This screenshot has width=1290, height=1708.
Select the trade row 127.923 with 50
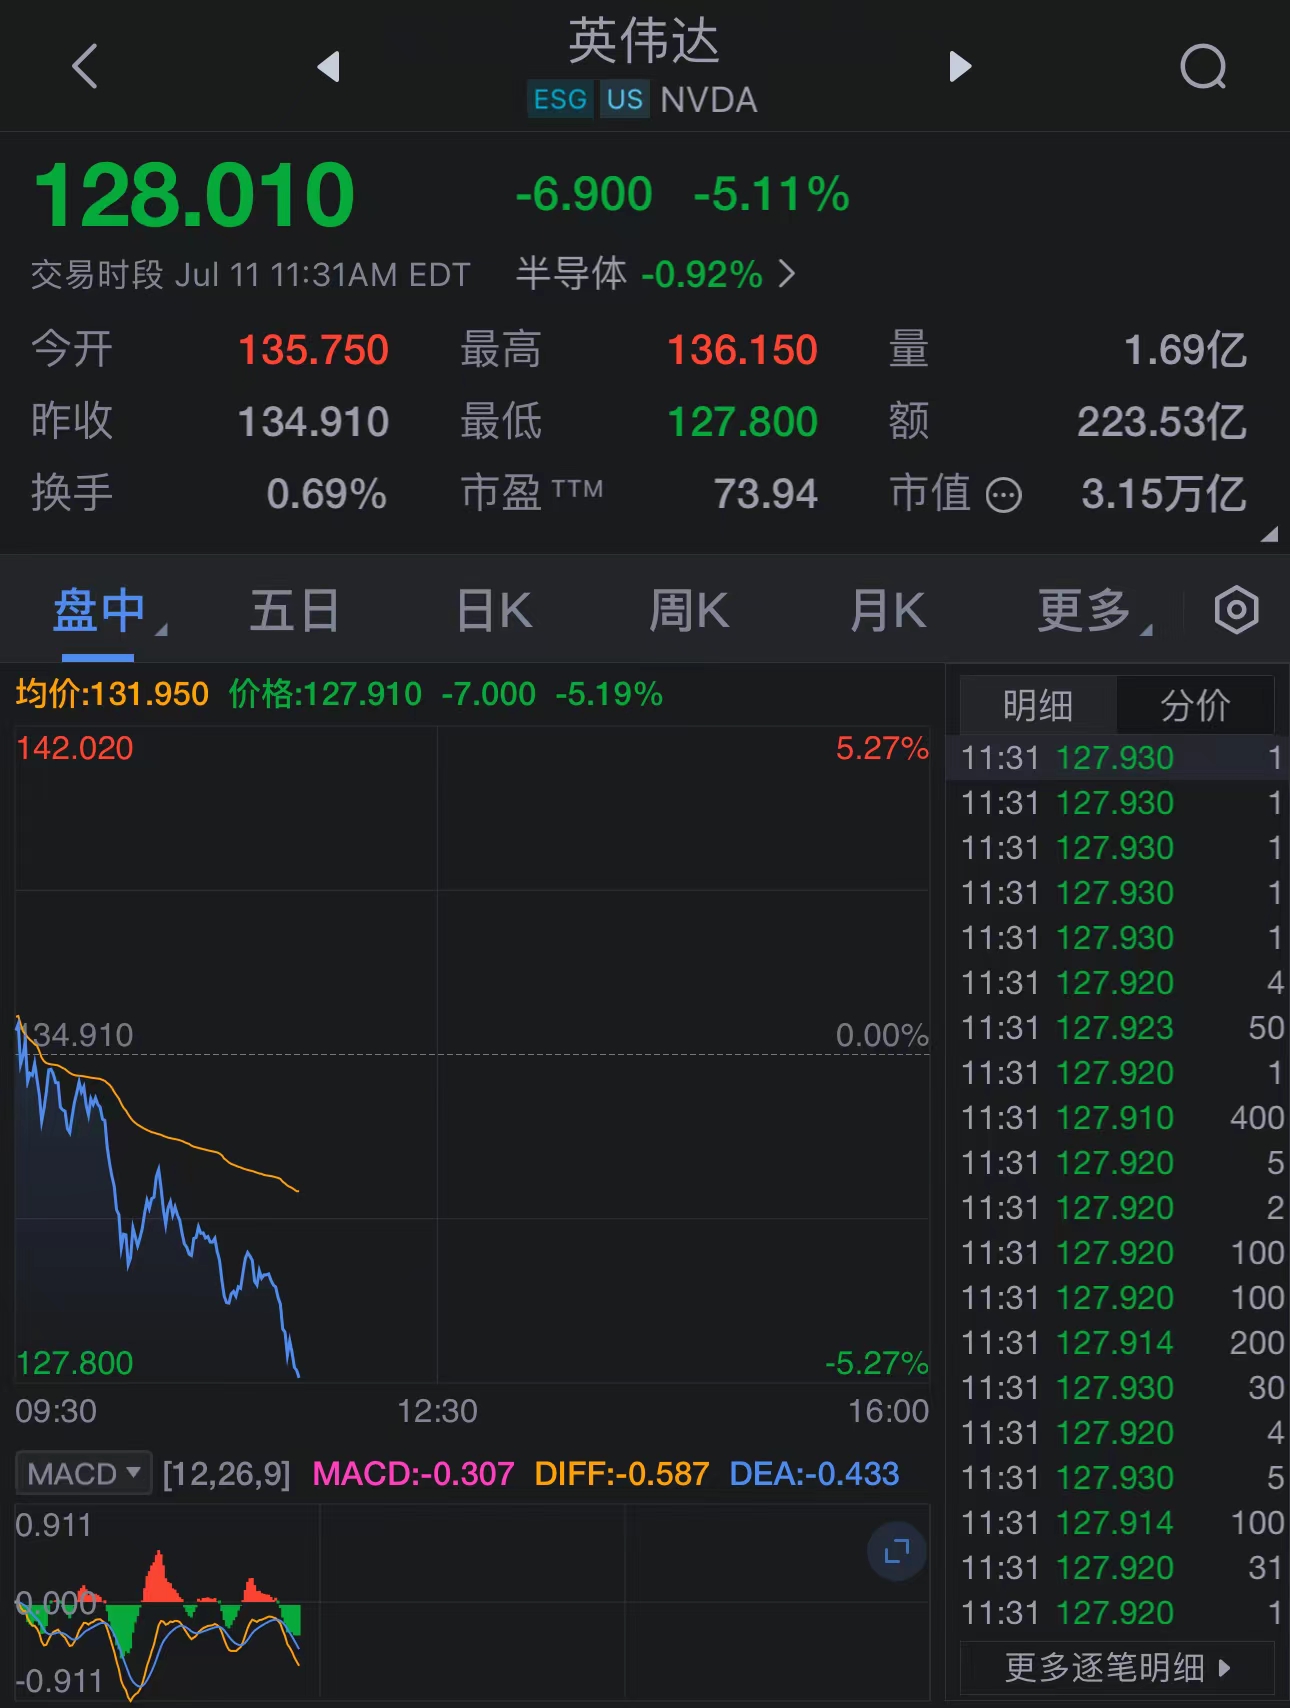tap(1117, 1028)
